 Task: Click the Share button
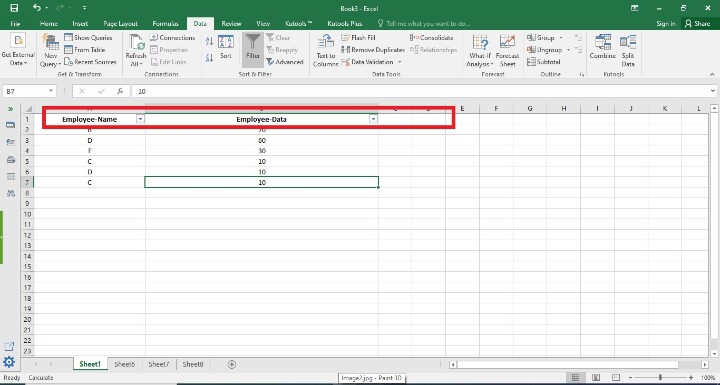[x=697, y=23]
